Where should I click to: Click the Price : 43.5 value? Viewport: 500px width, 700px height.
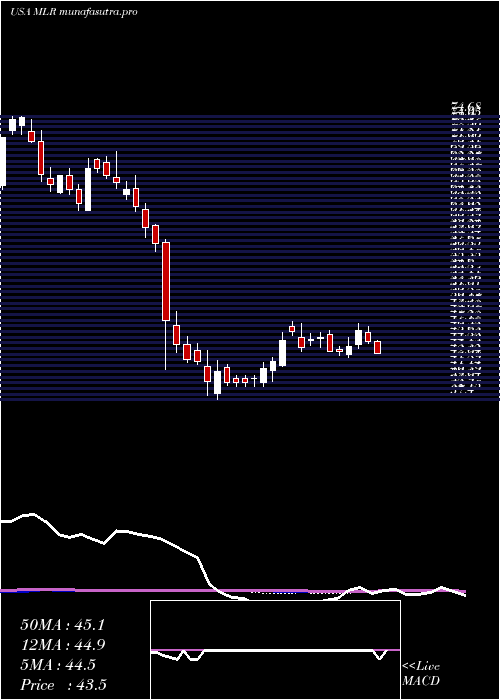(64, 685)
